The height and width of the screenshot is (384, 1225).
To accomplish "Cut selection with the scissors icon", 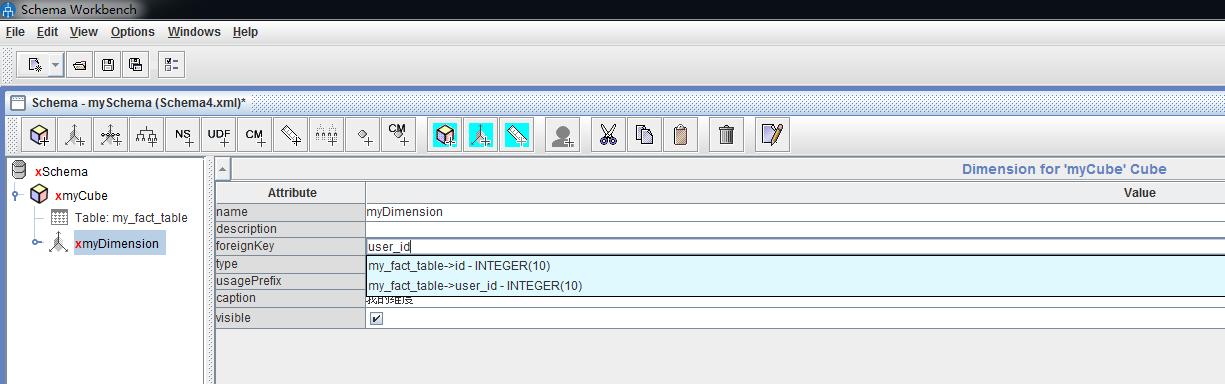I will 608,134.
